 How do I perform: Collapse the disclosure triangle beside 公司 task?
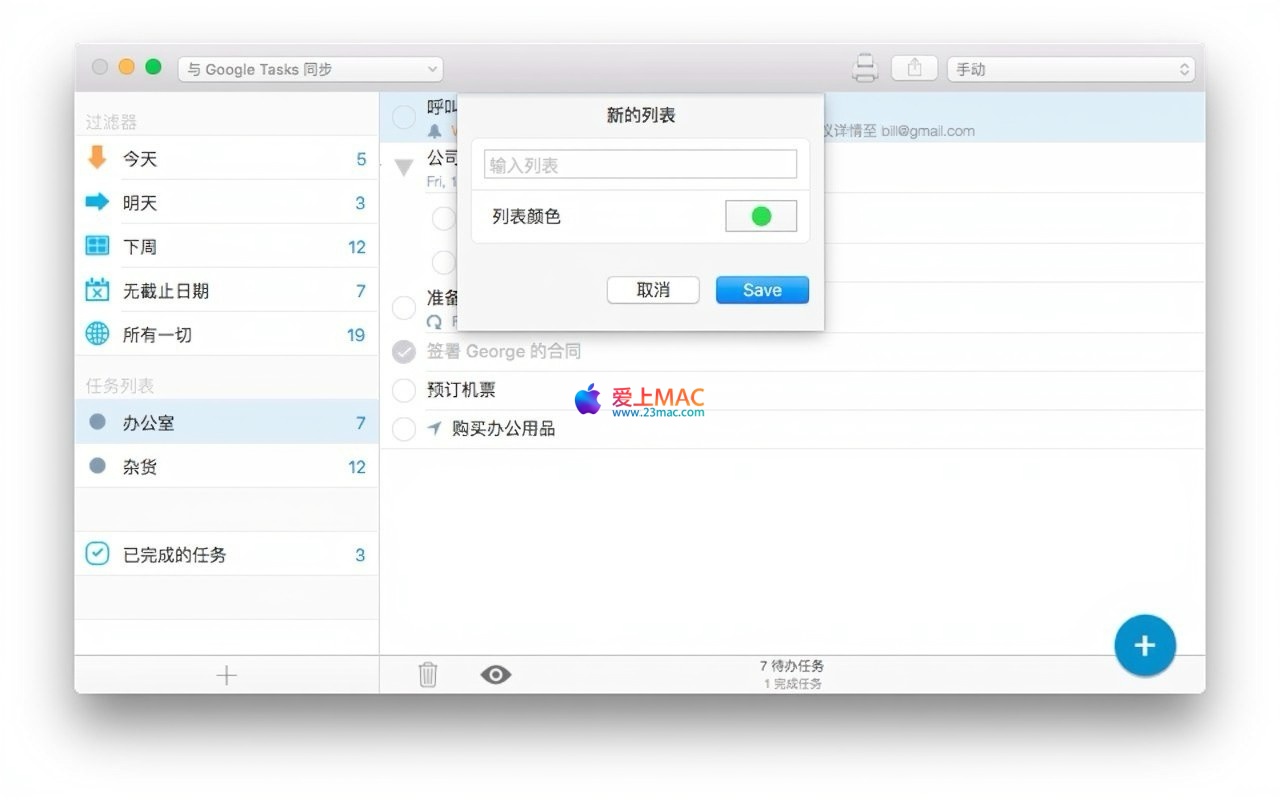click(404, 167)
